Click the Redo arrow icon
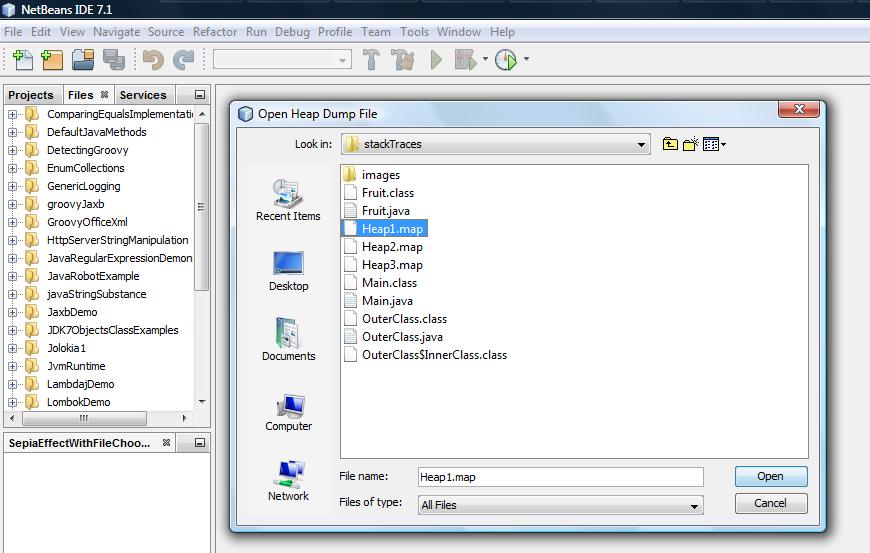 tap(184, 59)
